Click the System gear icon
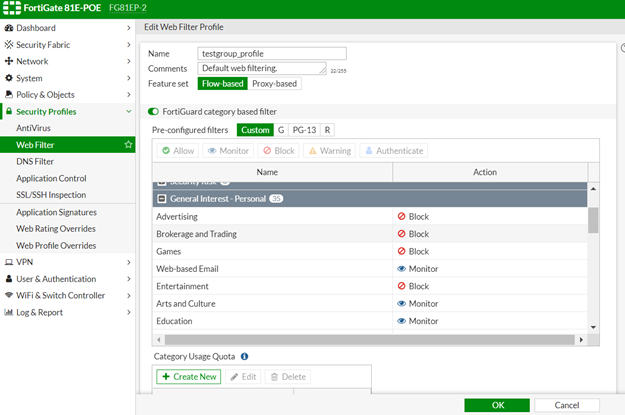 9,78
